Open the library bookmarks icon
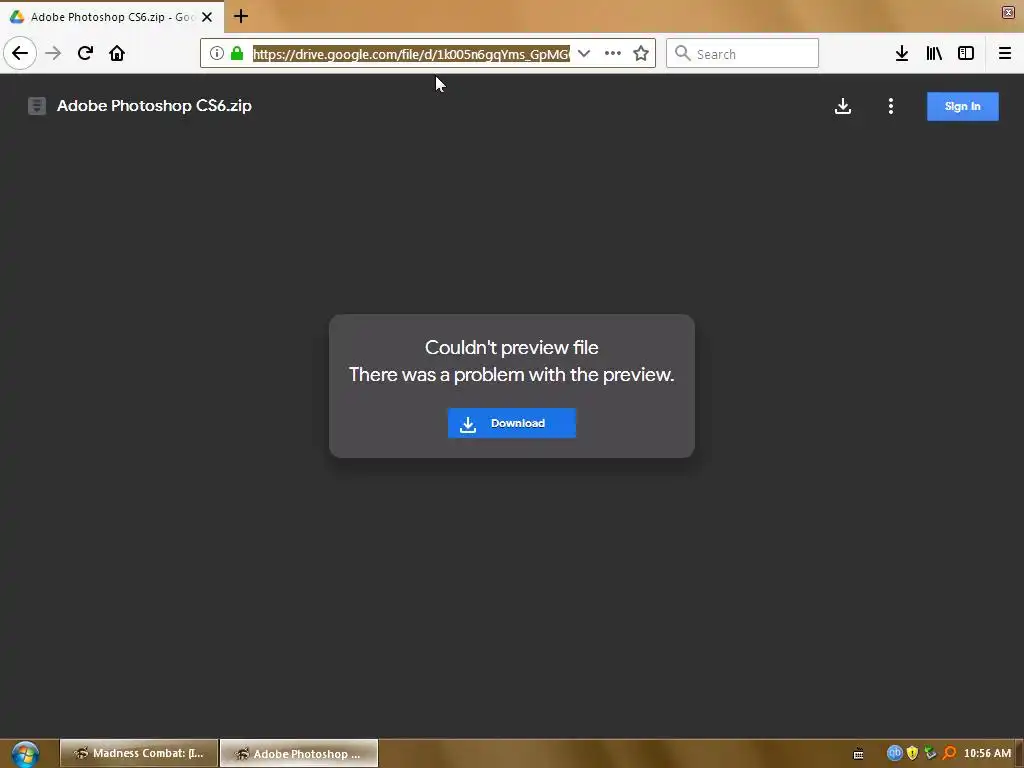 [934, 53]
